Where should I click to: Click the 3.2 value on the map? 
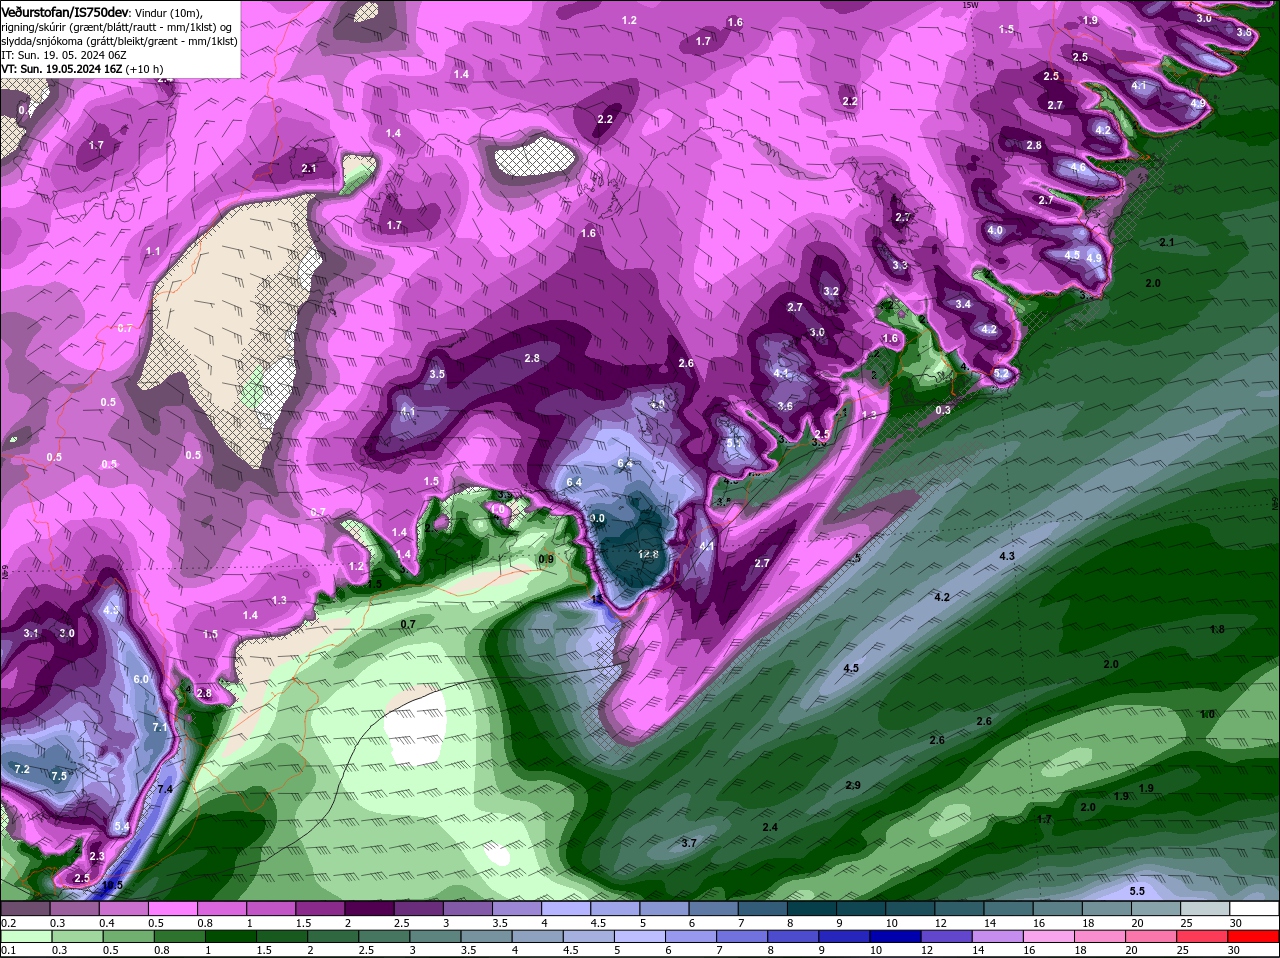point(831,291)
